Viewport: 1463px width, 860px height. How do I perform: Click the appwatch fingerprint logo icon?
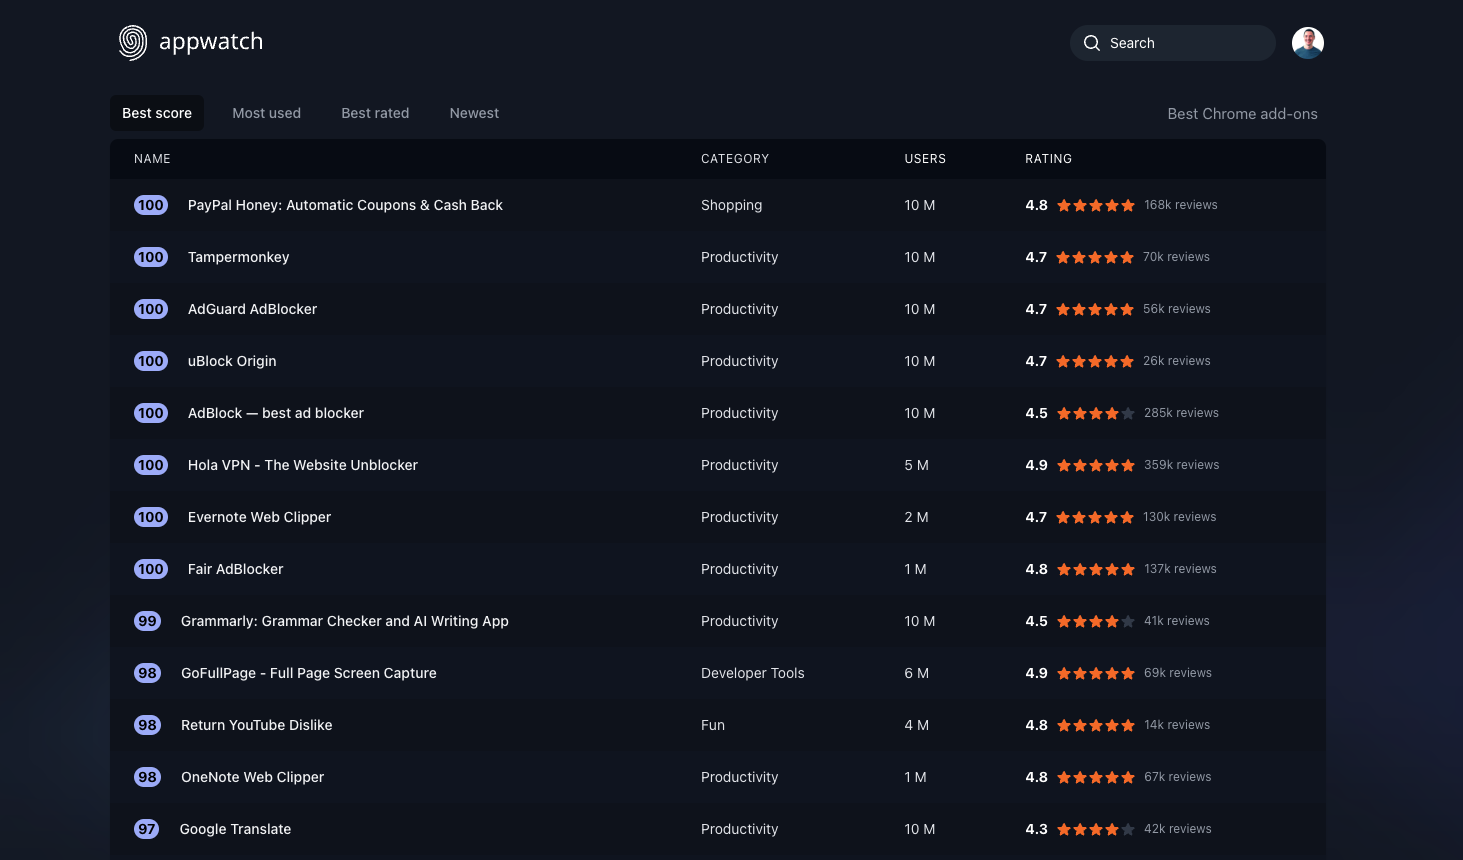pyautogui.click(x=133, y=43)
